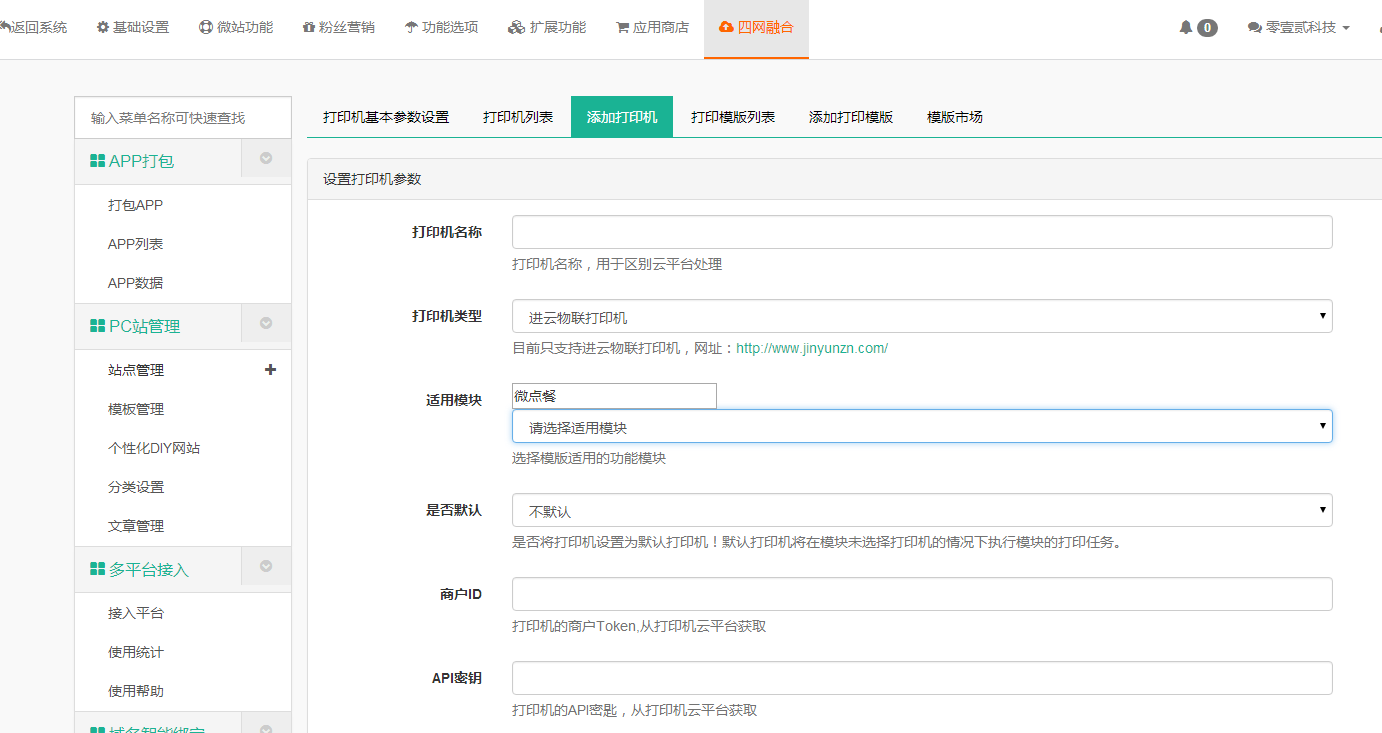Open the 应用商店 top menu
The width and height of the screenshot is (1382, 733).
click(652, 28)
